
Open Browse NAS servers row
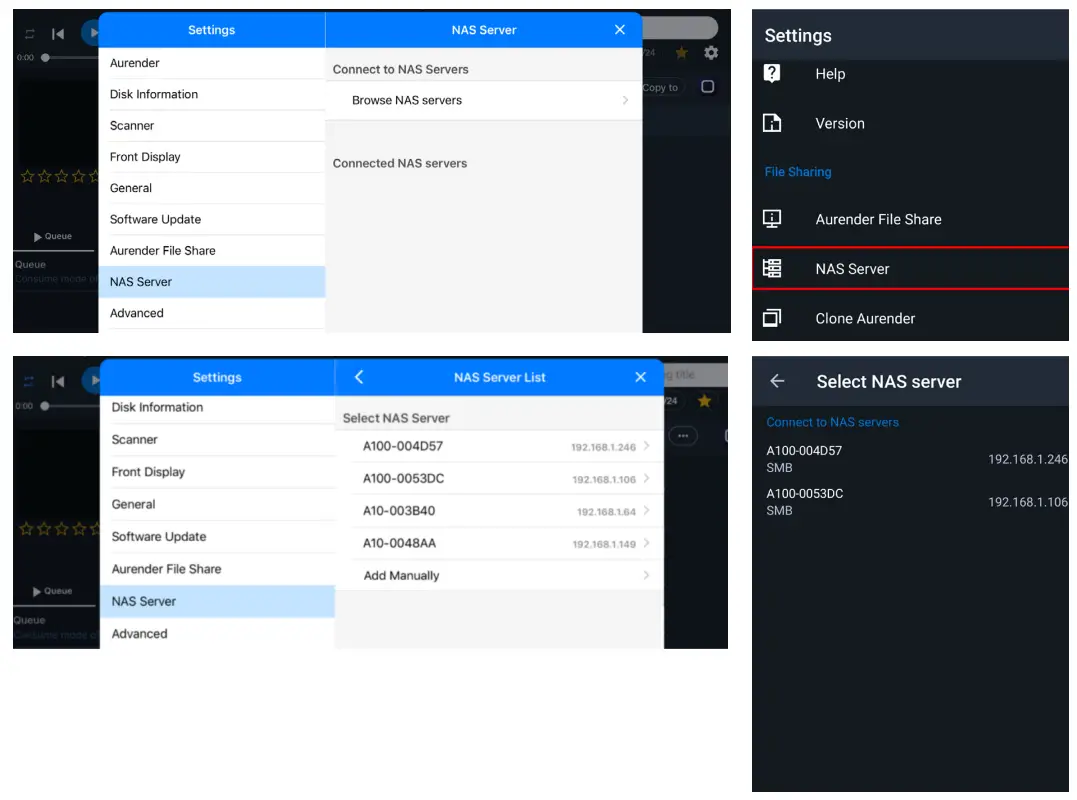(x=484, y=100)
